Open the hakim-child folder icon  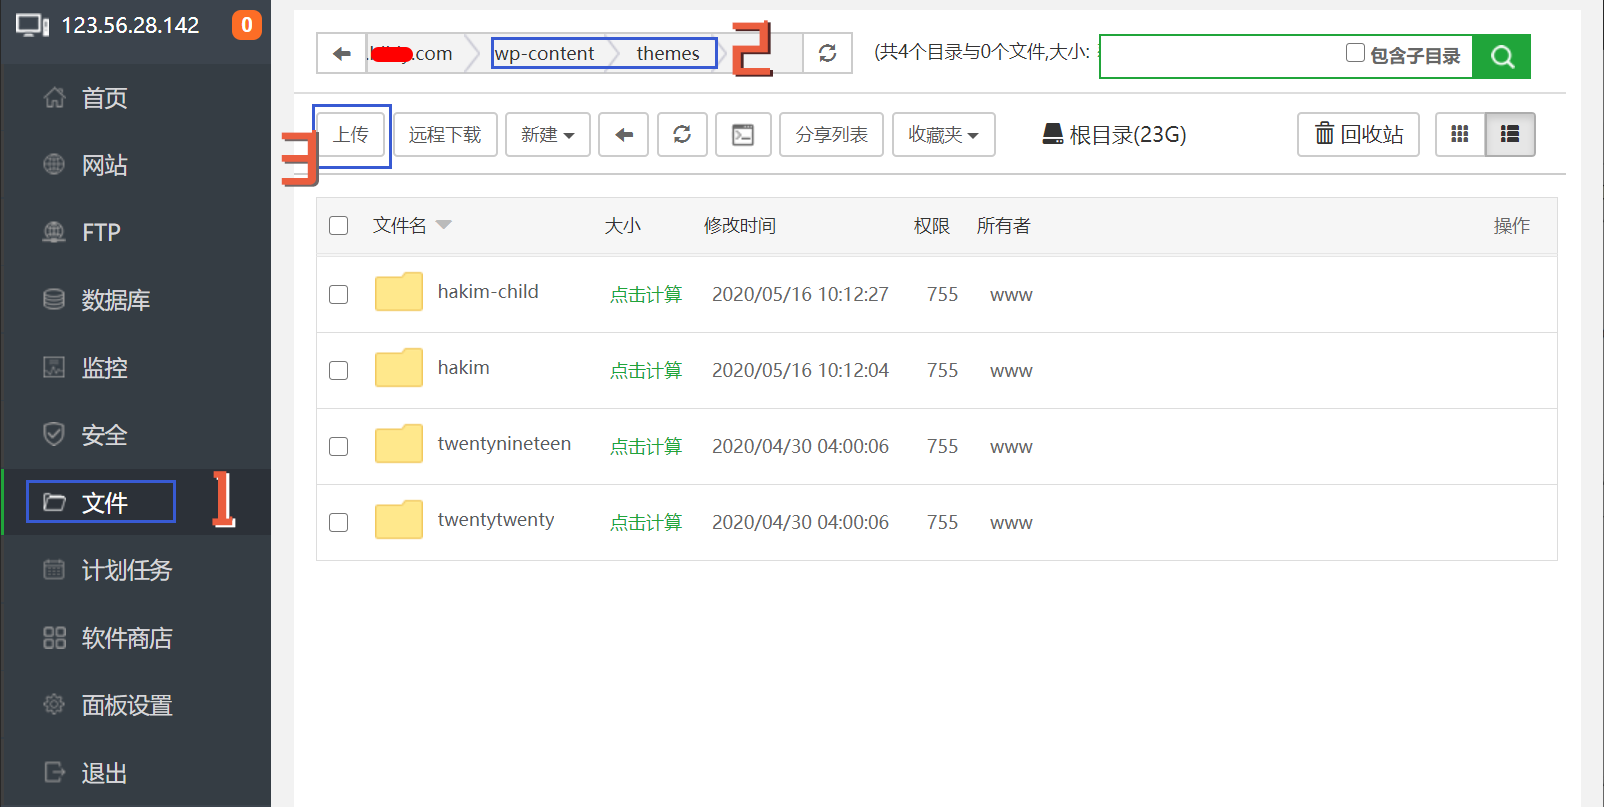[398, 293]
